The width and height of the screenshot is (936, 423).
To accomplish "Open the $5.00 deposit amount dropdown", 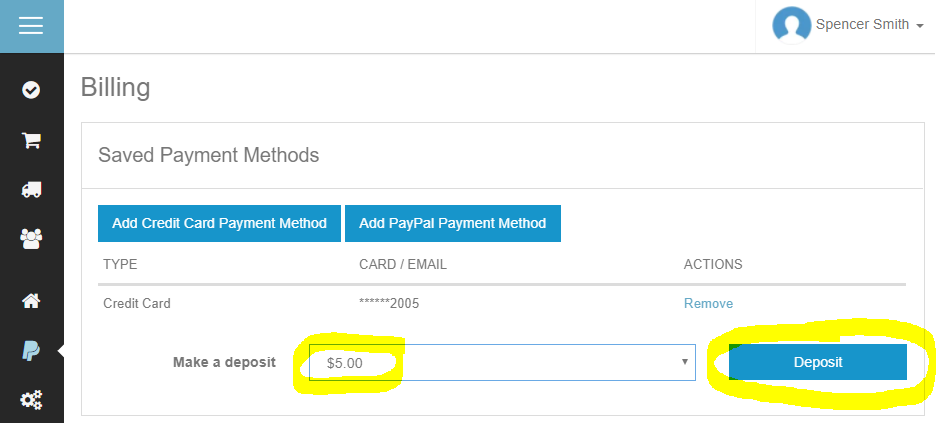I will click(502, 362).
